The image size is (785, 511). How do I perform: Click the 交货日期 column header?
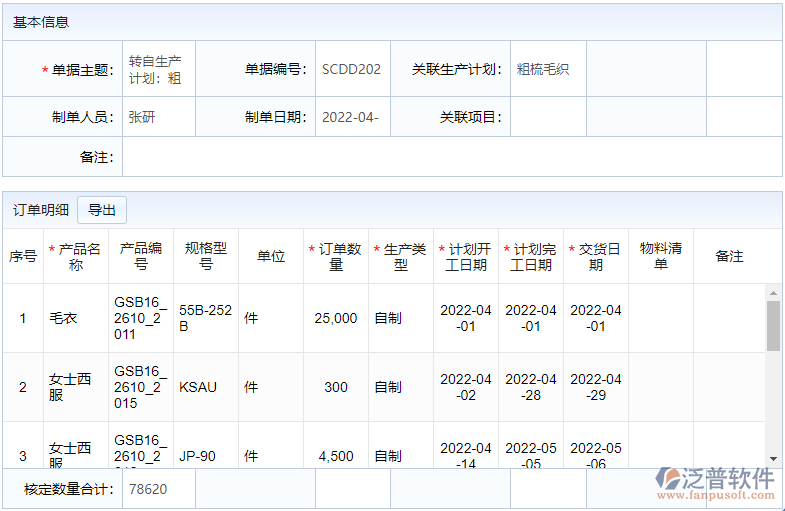[596, 257]
